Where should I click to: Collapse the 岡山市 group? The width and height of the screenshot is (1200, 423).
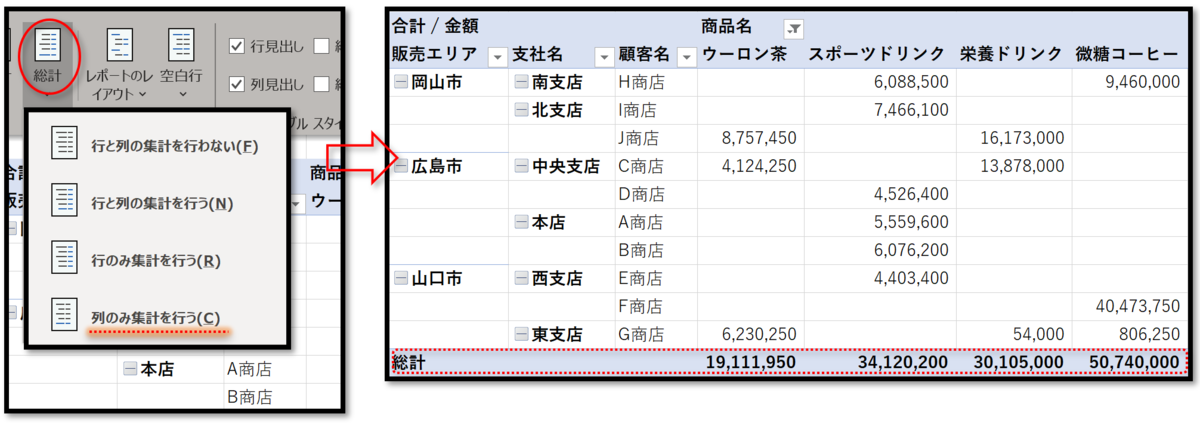[x=400, y=83]
